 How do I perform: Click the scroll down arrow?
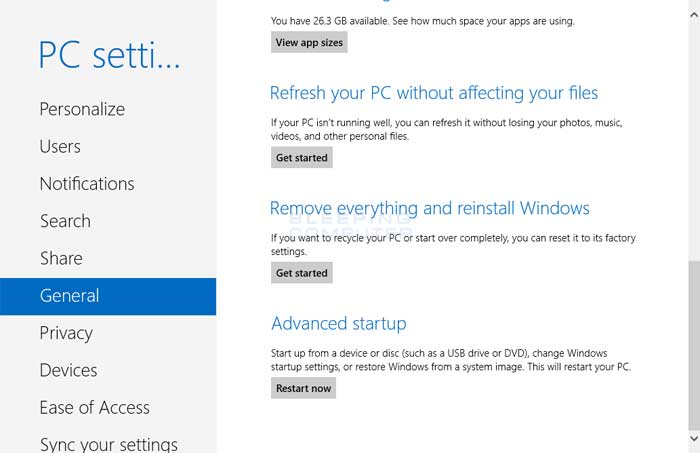click(694, 439)
